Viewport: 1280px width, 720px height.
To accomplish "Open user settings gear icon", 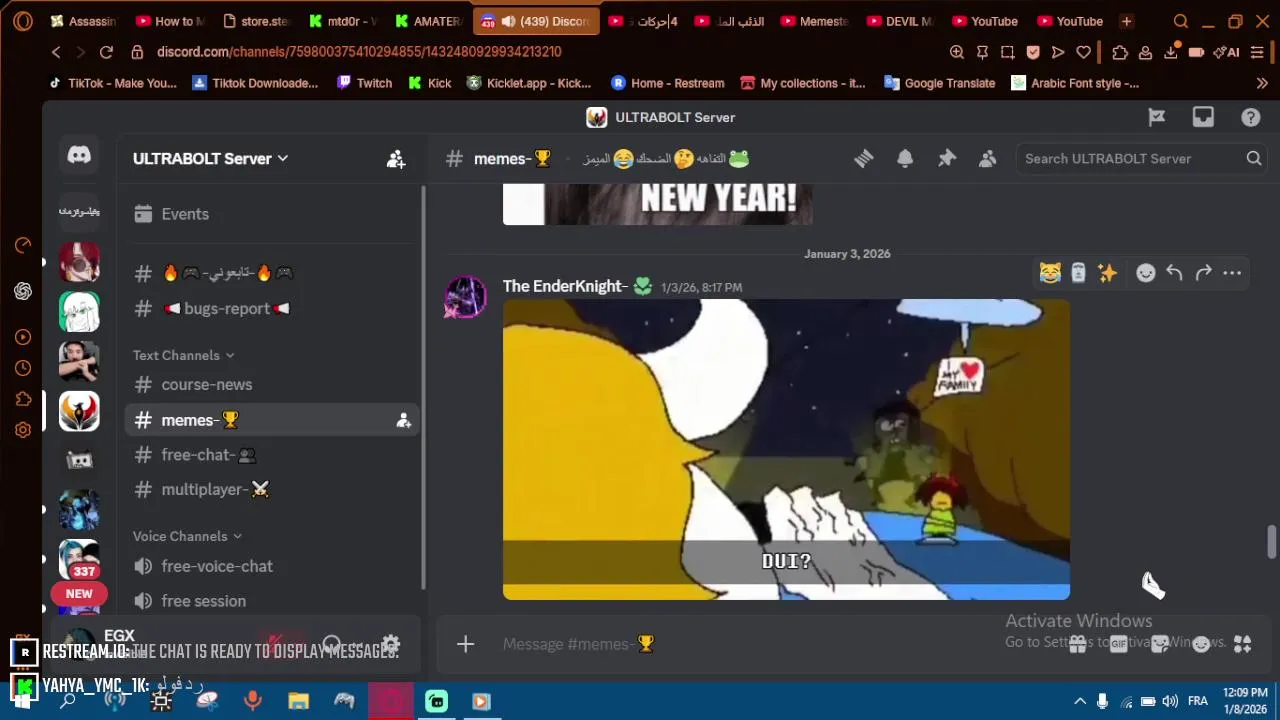I will point(391,645).
